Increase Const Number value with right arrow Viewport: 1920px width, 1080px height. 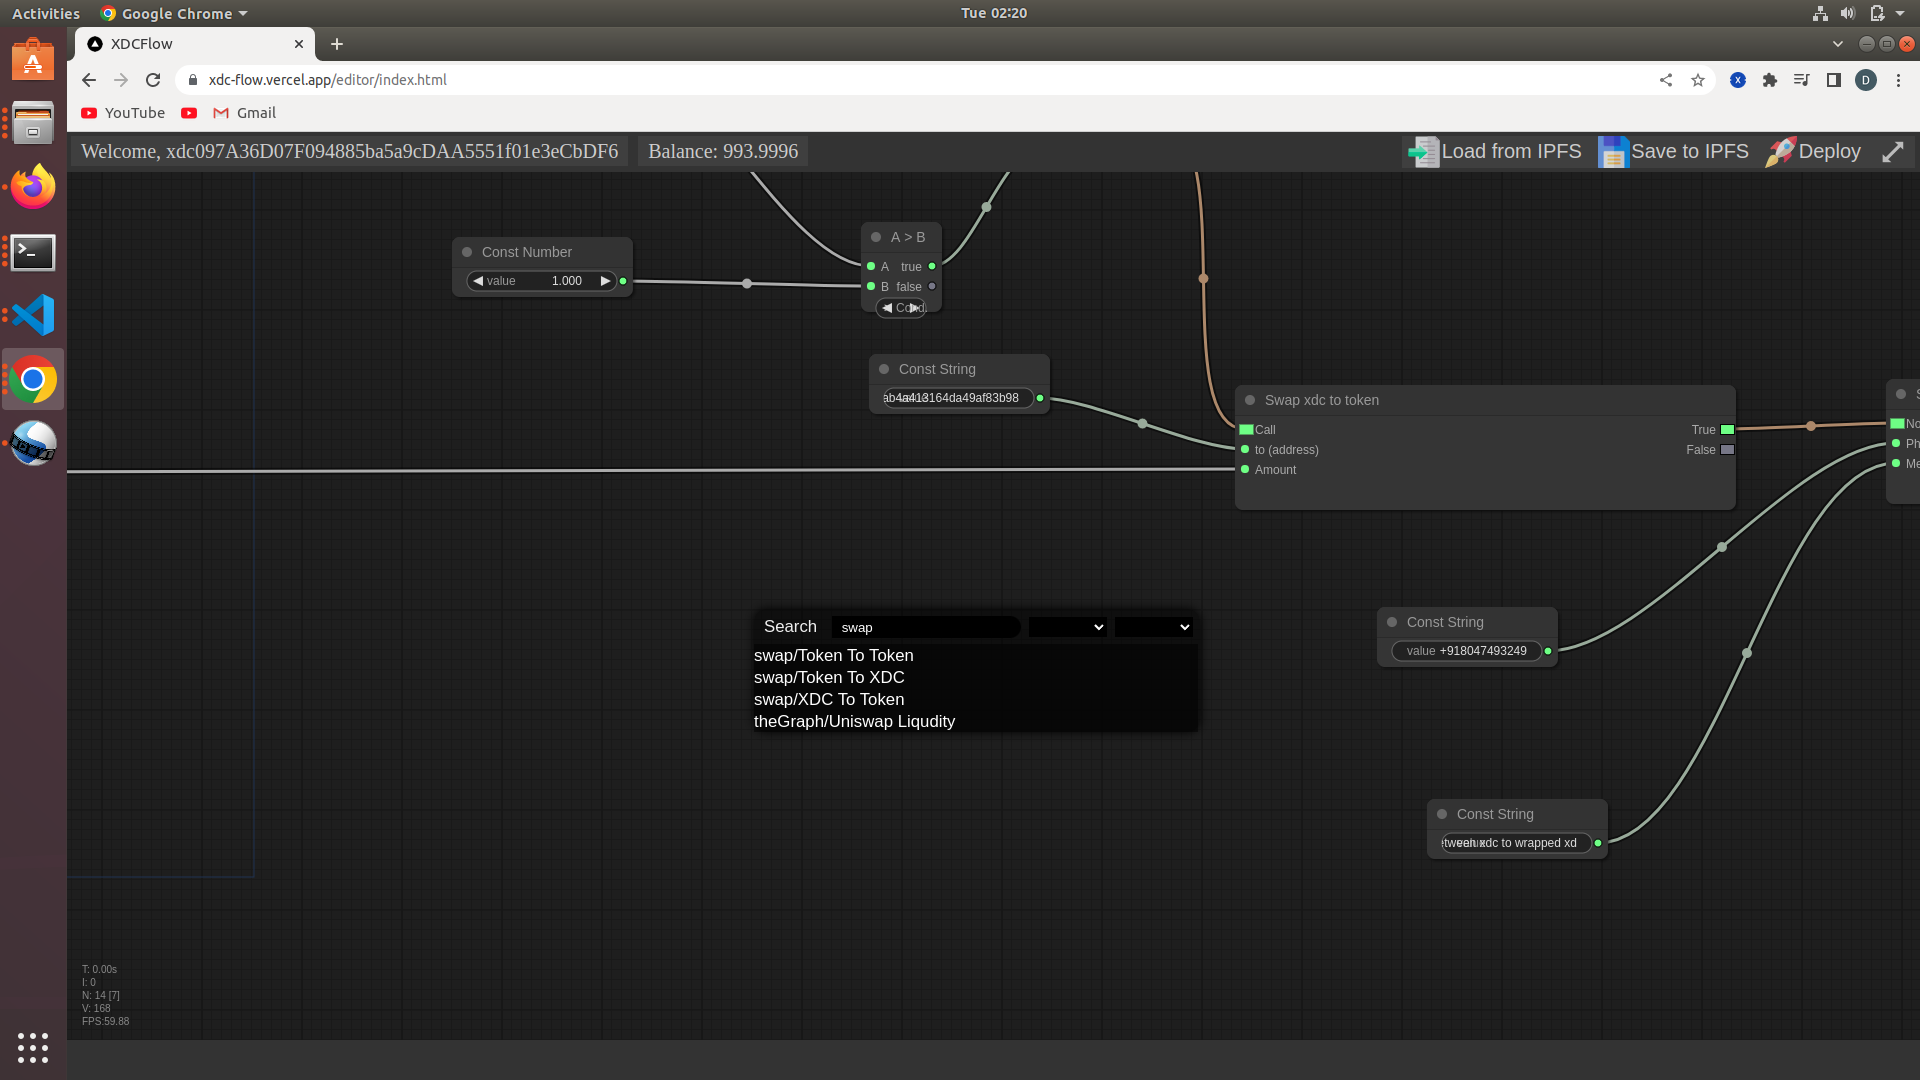[605, 281]
